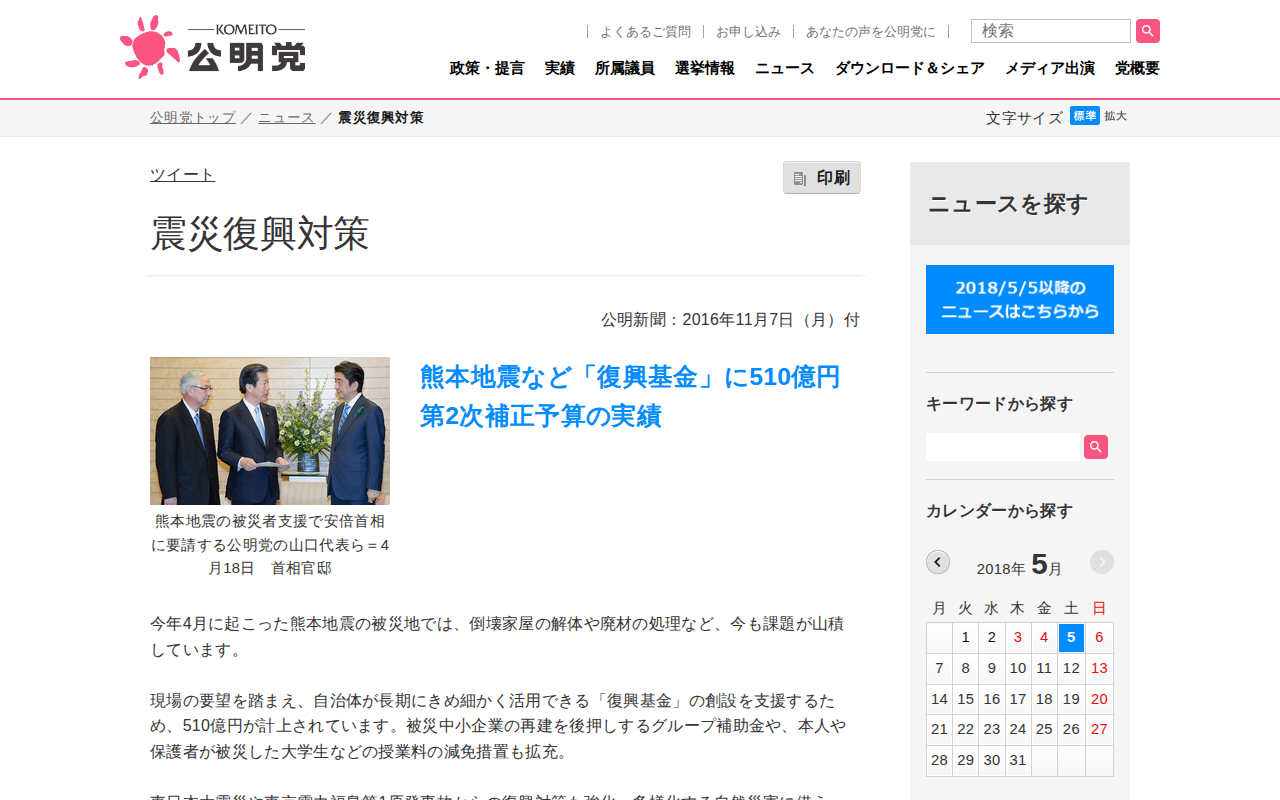This screenshot has width=1280, height=800.
Task: Select calendar date 27
Action: [1099, 729]
